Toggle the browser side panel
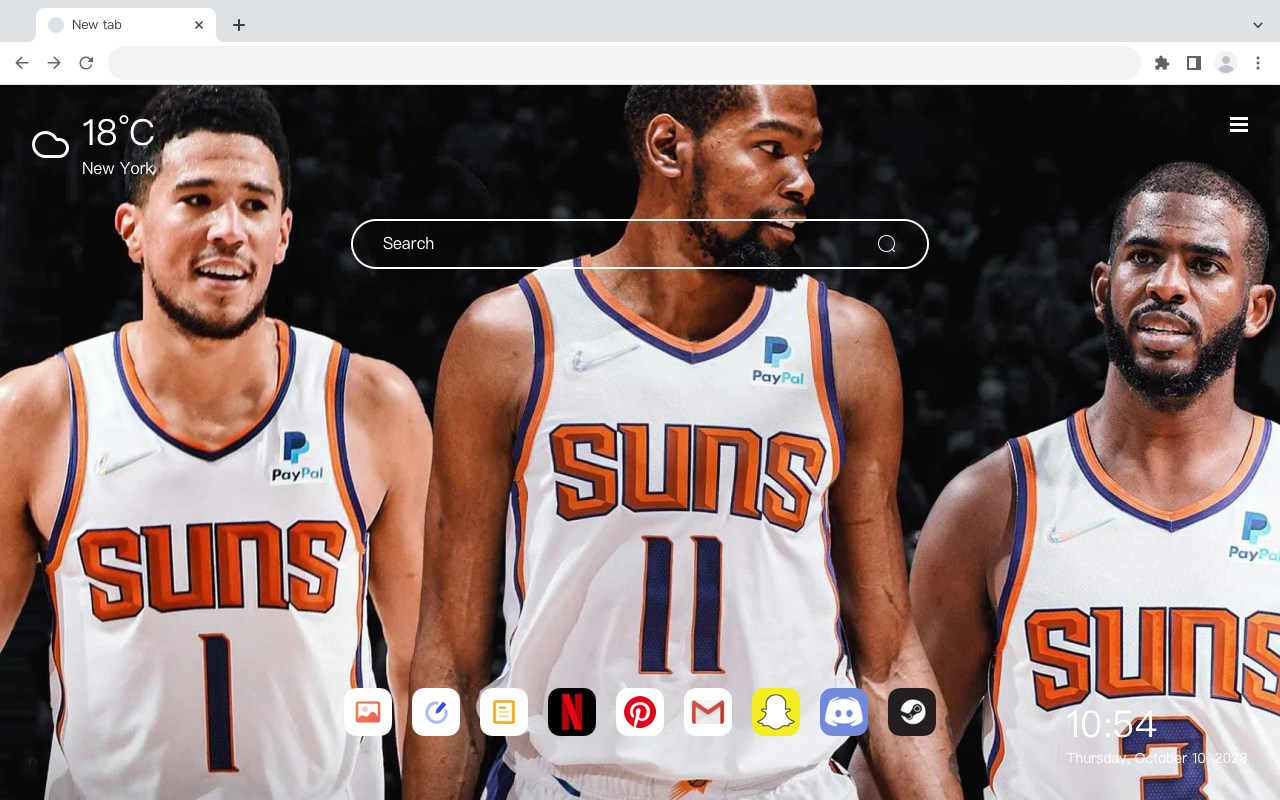The height and width of the screenshot is (800, 1280). point(1193,63)
